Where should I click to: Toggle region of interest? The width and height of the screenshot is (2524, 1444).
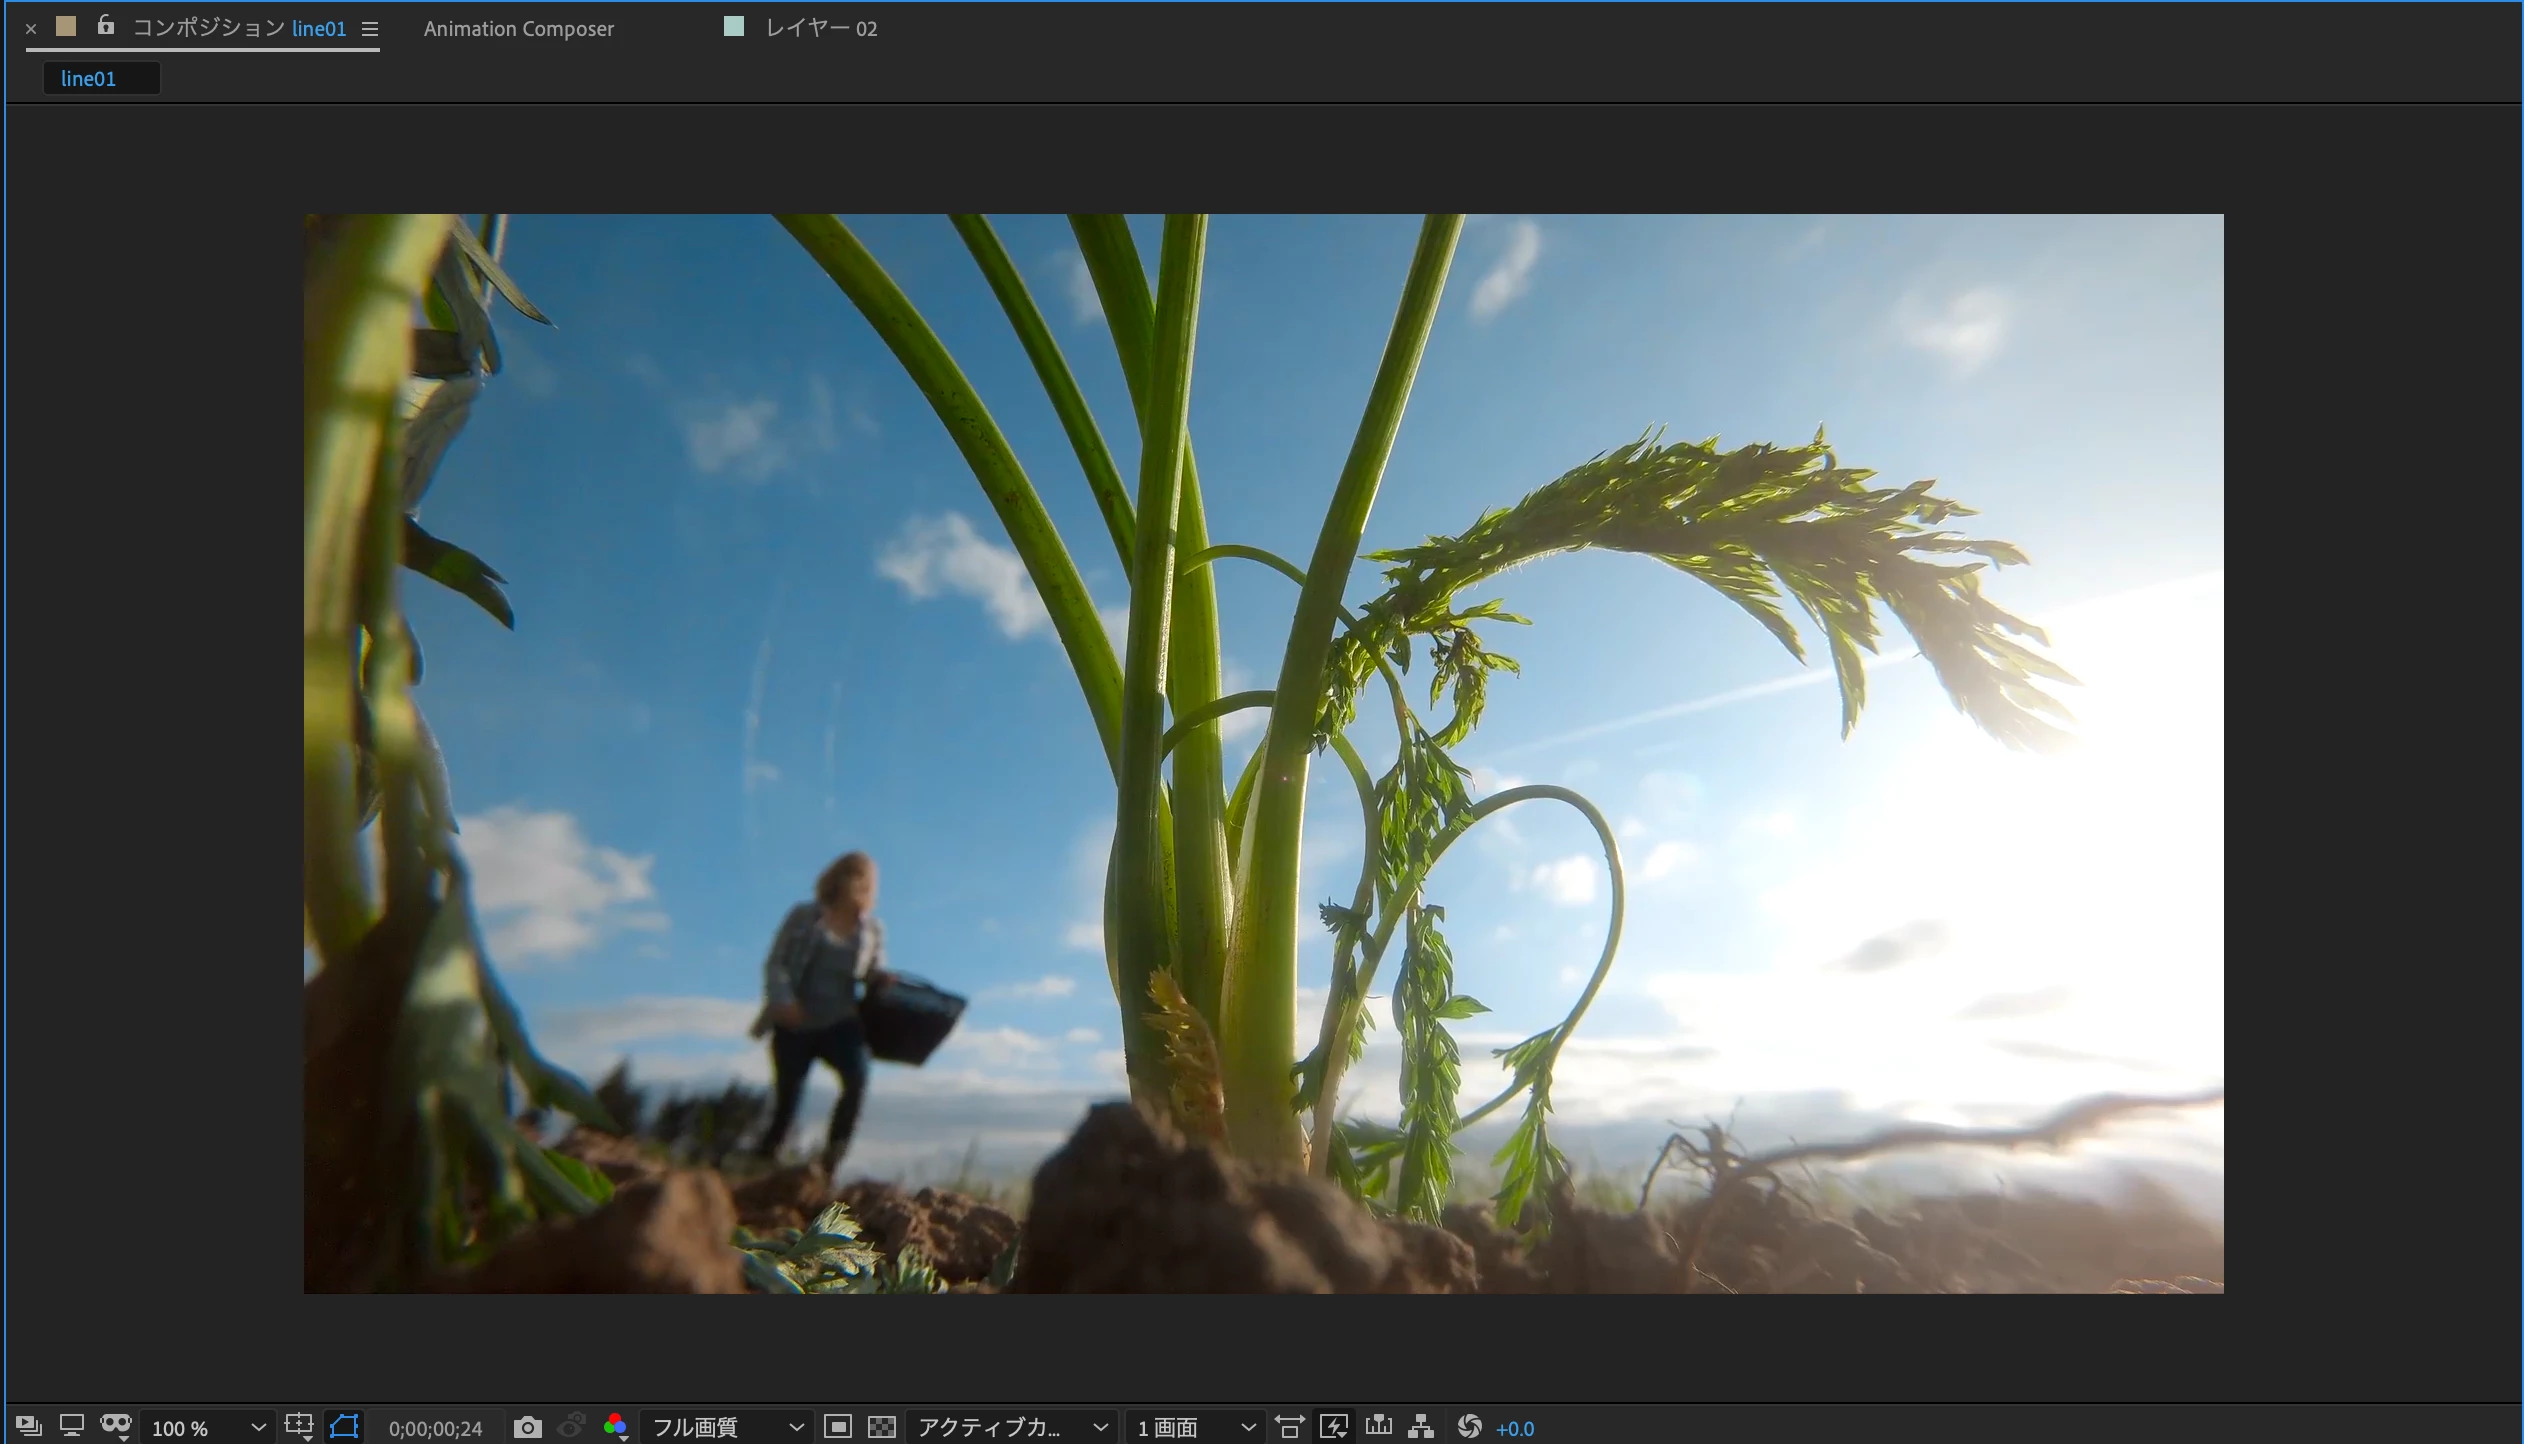point(838,1427)
